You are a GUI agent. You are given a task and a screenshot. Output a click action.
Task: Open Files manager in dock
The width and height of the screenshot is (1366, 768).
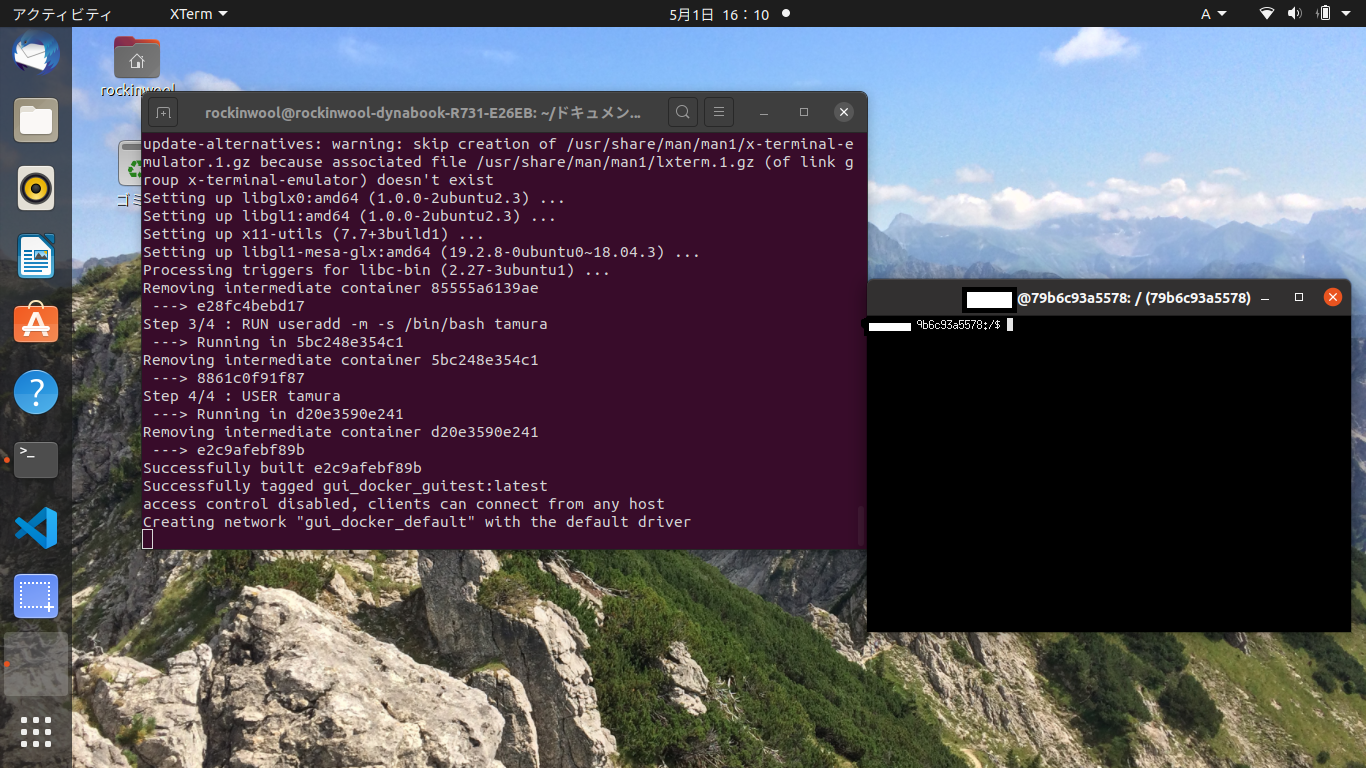point(36,121)
